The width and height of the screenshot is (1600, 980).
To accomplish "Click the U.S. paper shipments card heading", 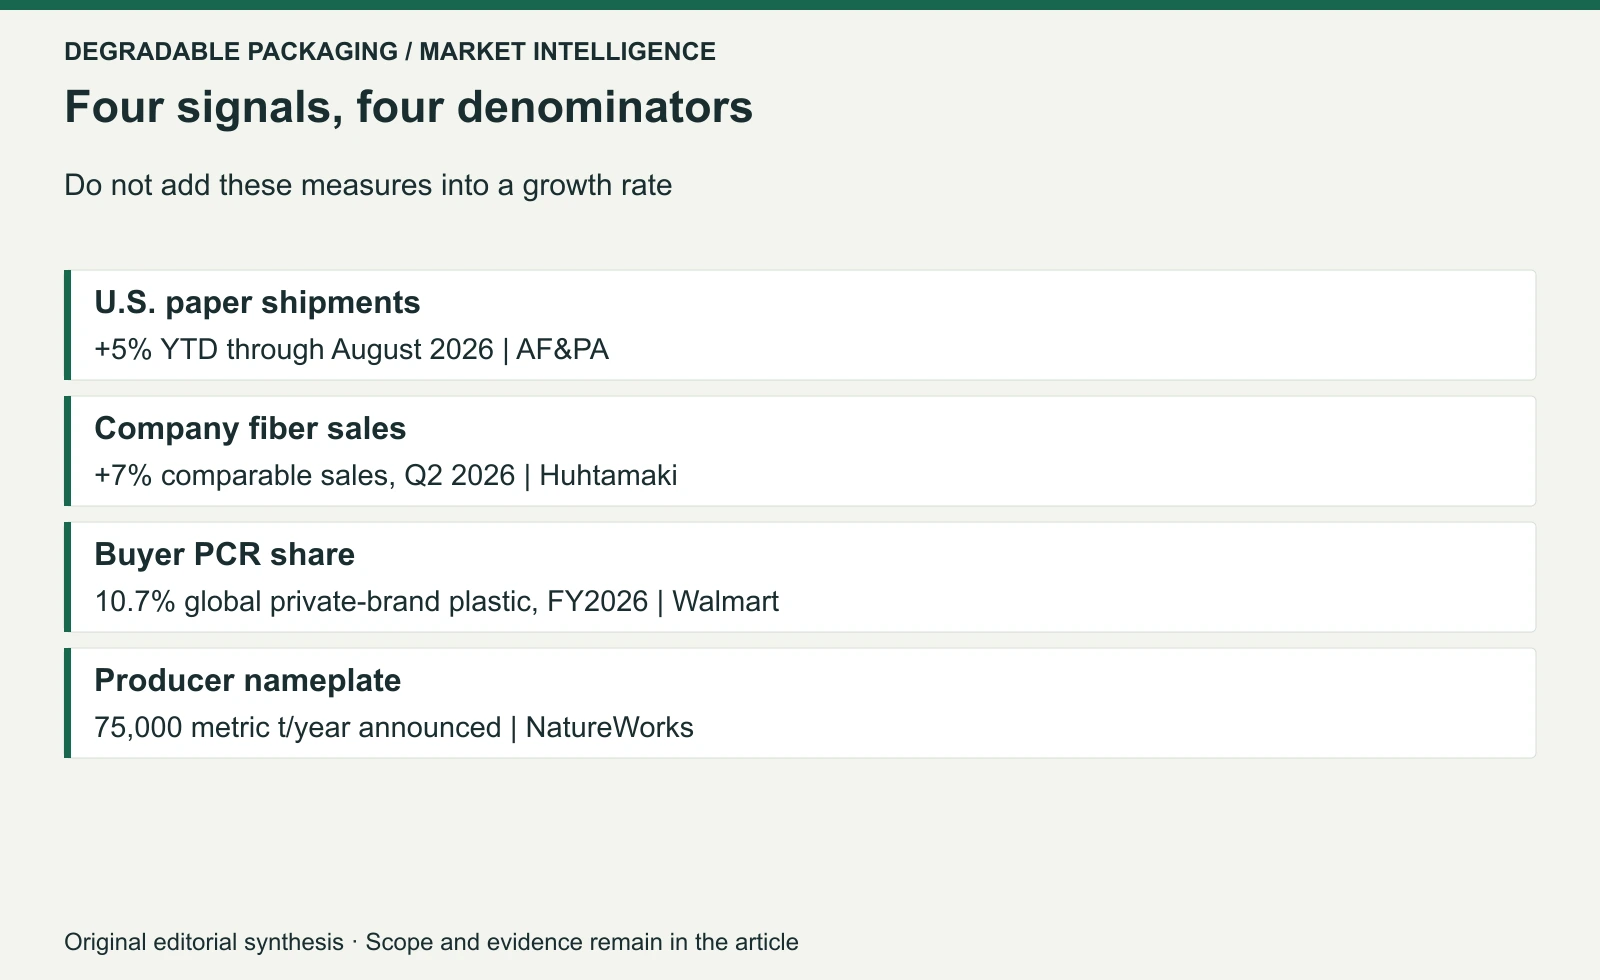I will (x=257, y=302).
